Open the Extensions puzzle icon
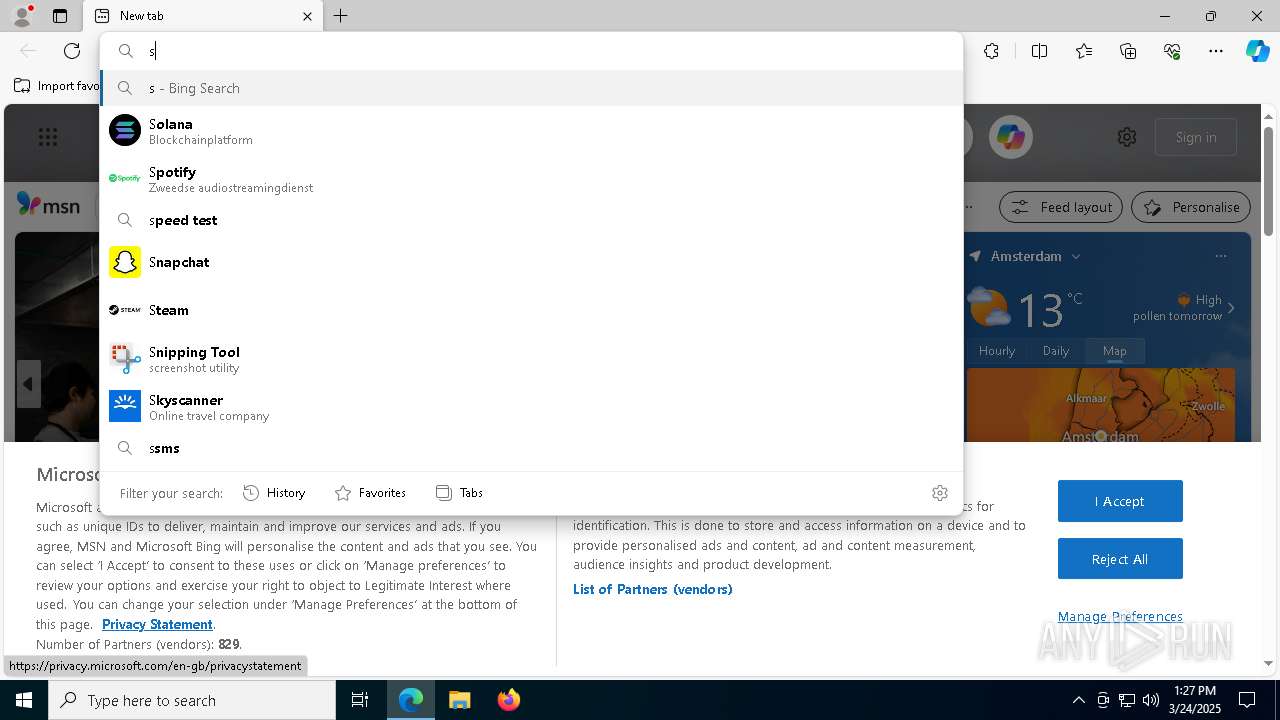This screenshot has height=720, width=1280. coord(991,51)
